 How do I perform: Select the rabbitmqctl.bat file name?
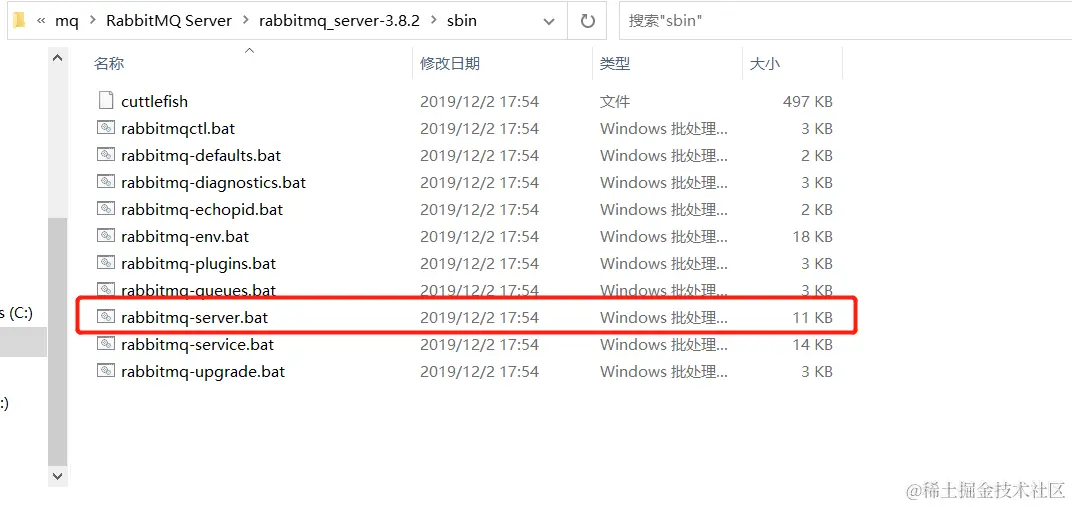tap(178, 128)
